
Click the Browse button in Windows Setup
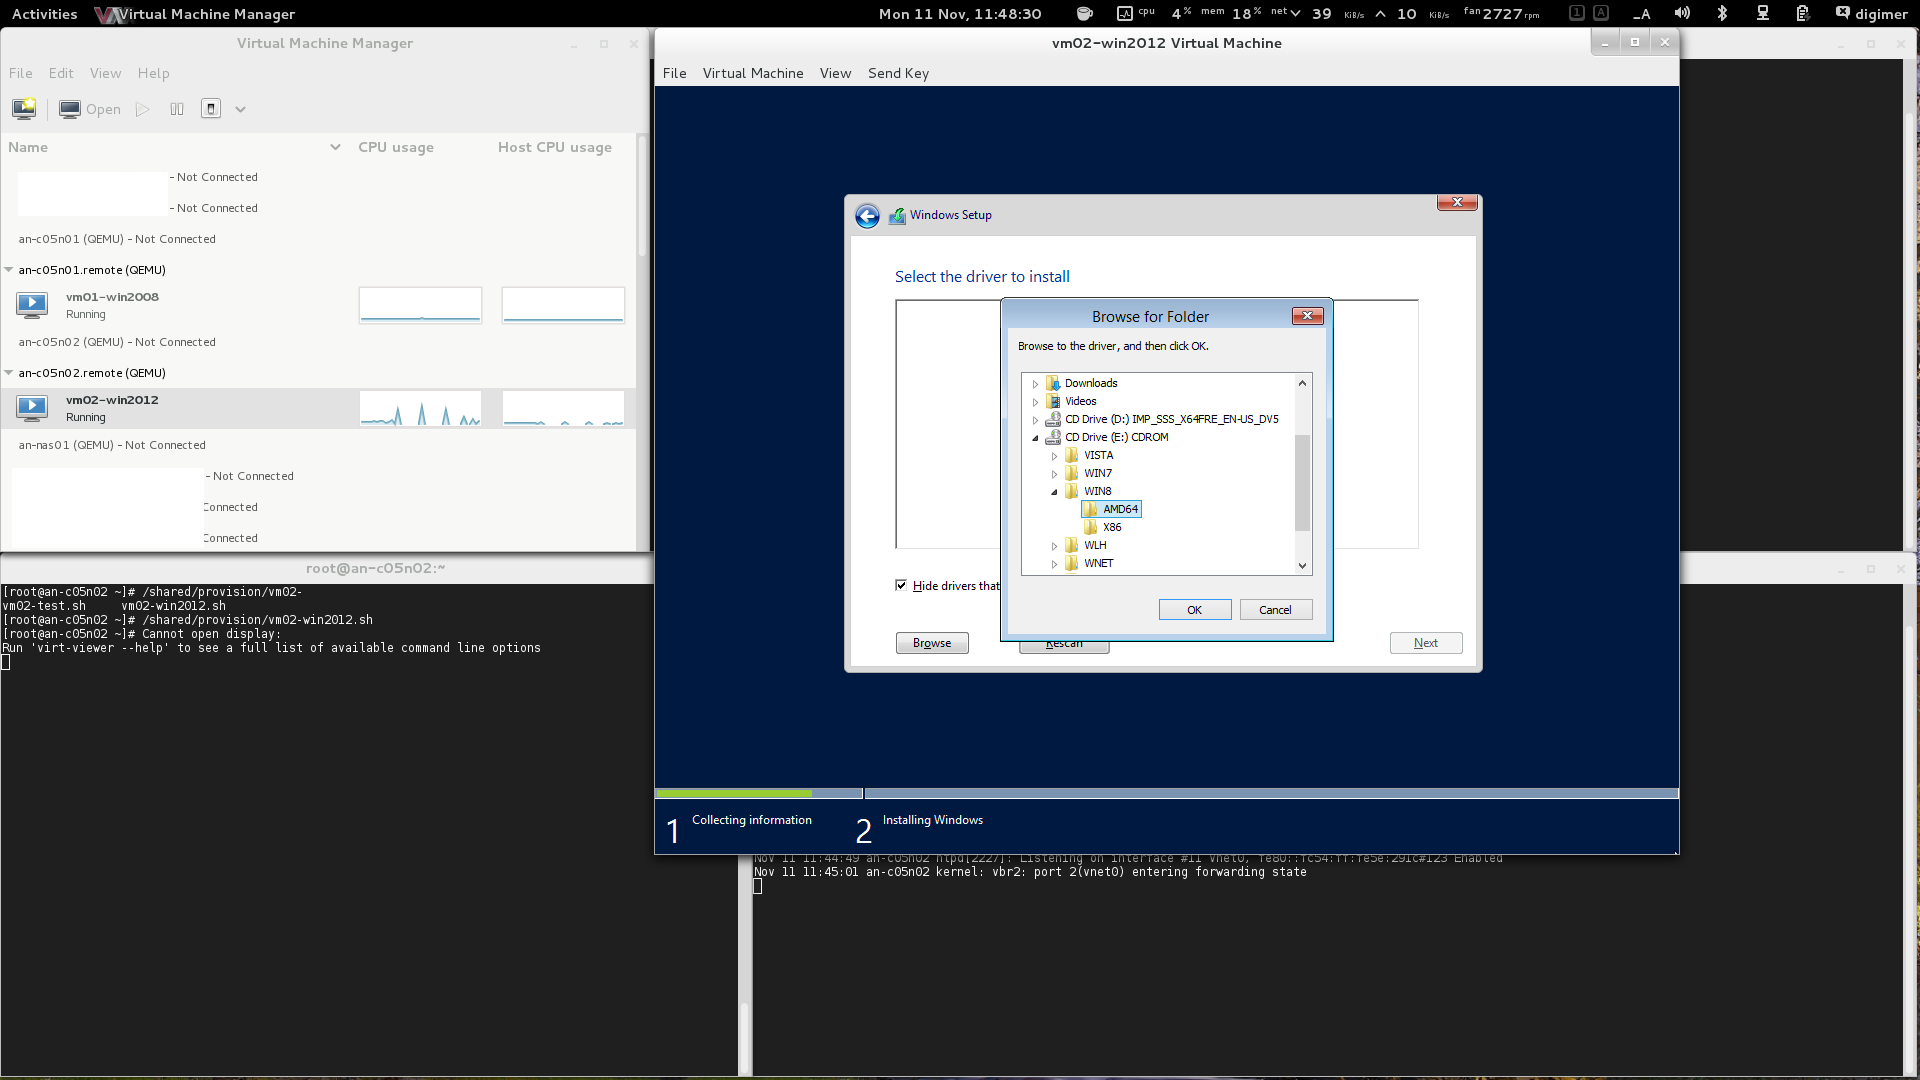pos(932,643)
